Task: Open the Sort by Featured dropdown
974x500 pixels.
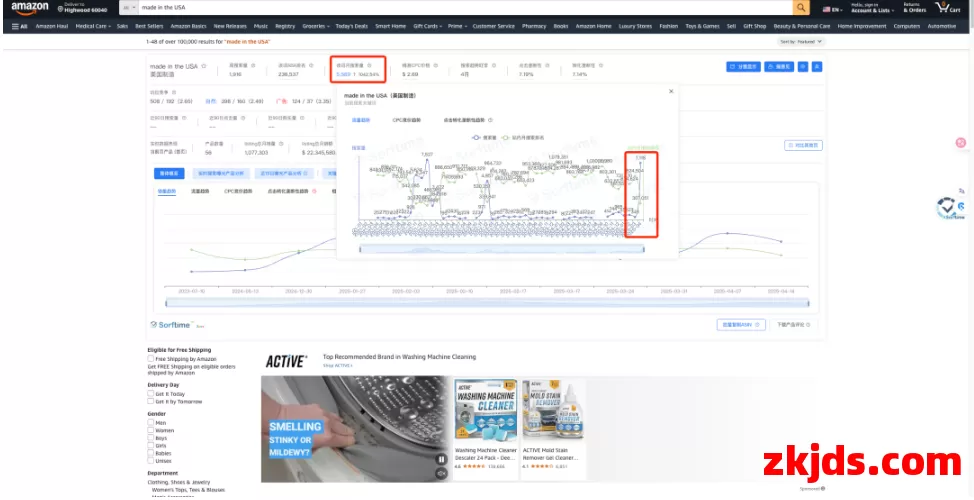Action: [801, 42]
